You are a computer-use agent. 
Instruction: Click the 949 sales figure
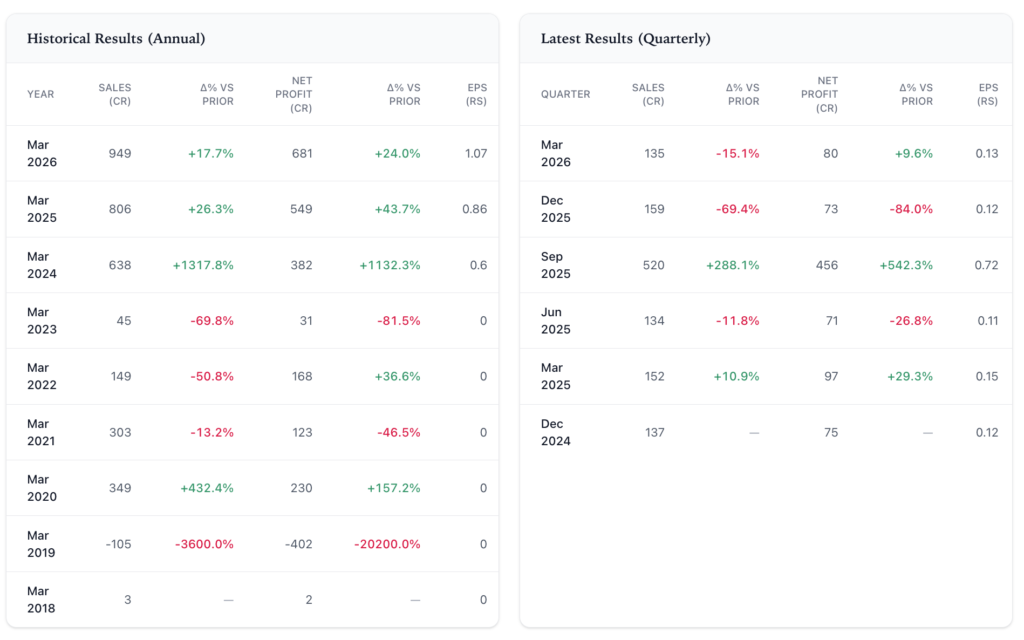tap(120, 154)
